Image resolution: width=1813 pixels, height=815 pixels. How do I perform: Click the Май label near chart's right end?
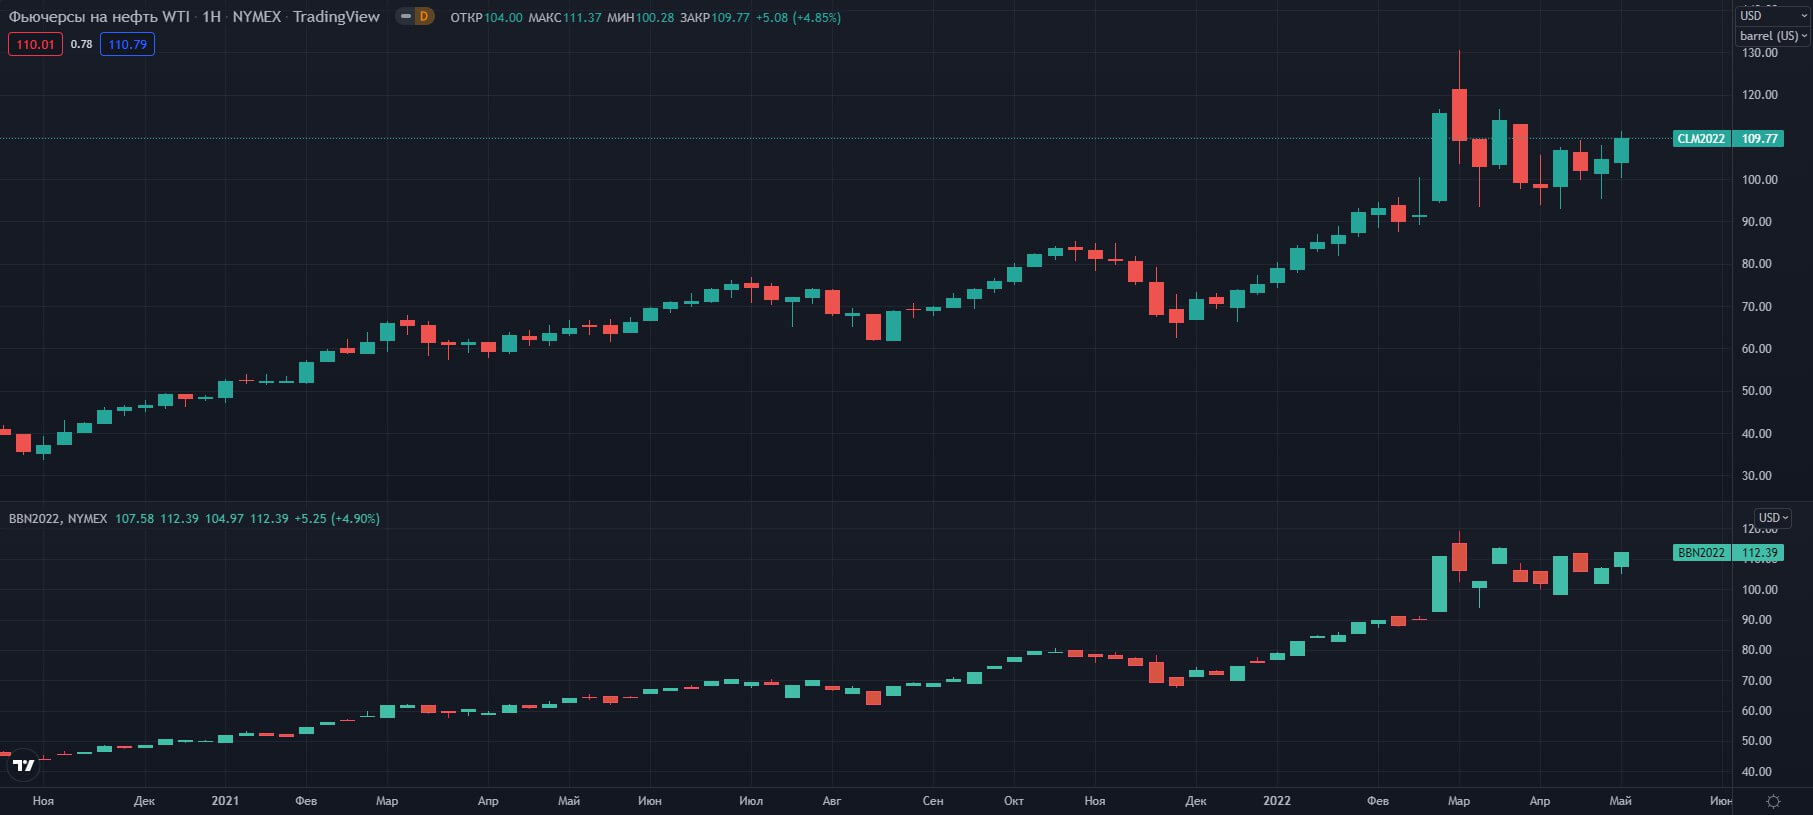(1620, 800)
